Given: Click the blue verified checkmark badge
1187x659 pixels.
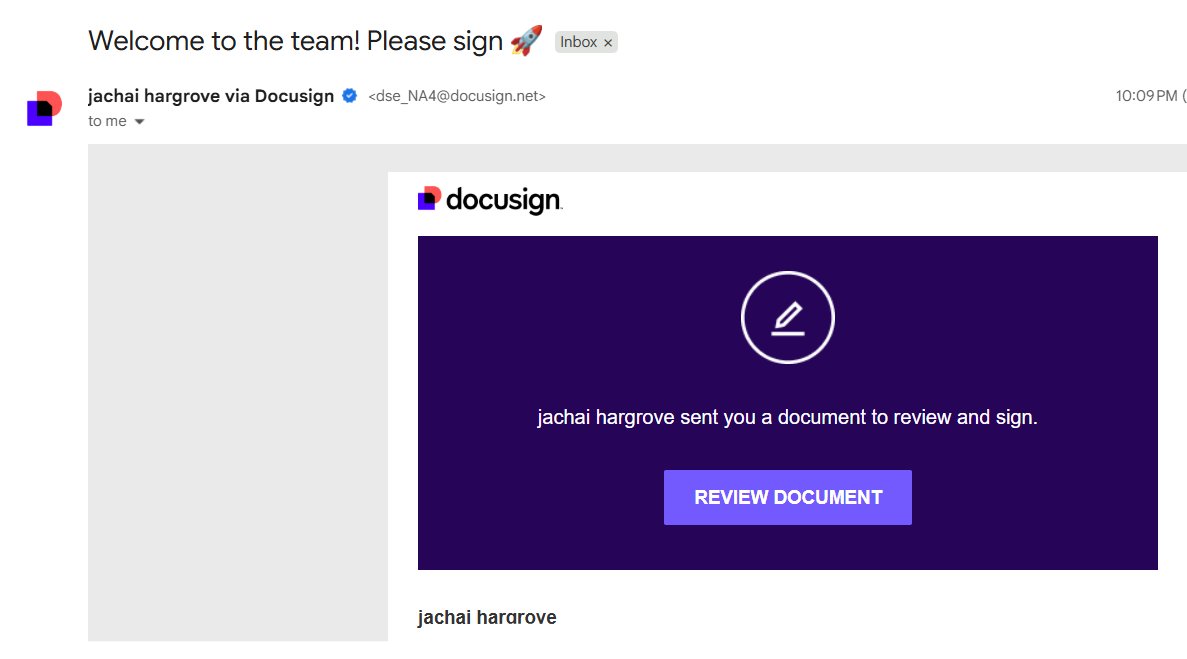Looking at the screenshot, I should click(348, 95).
